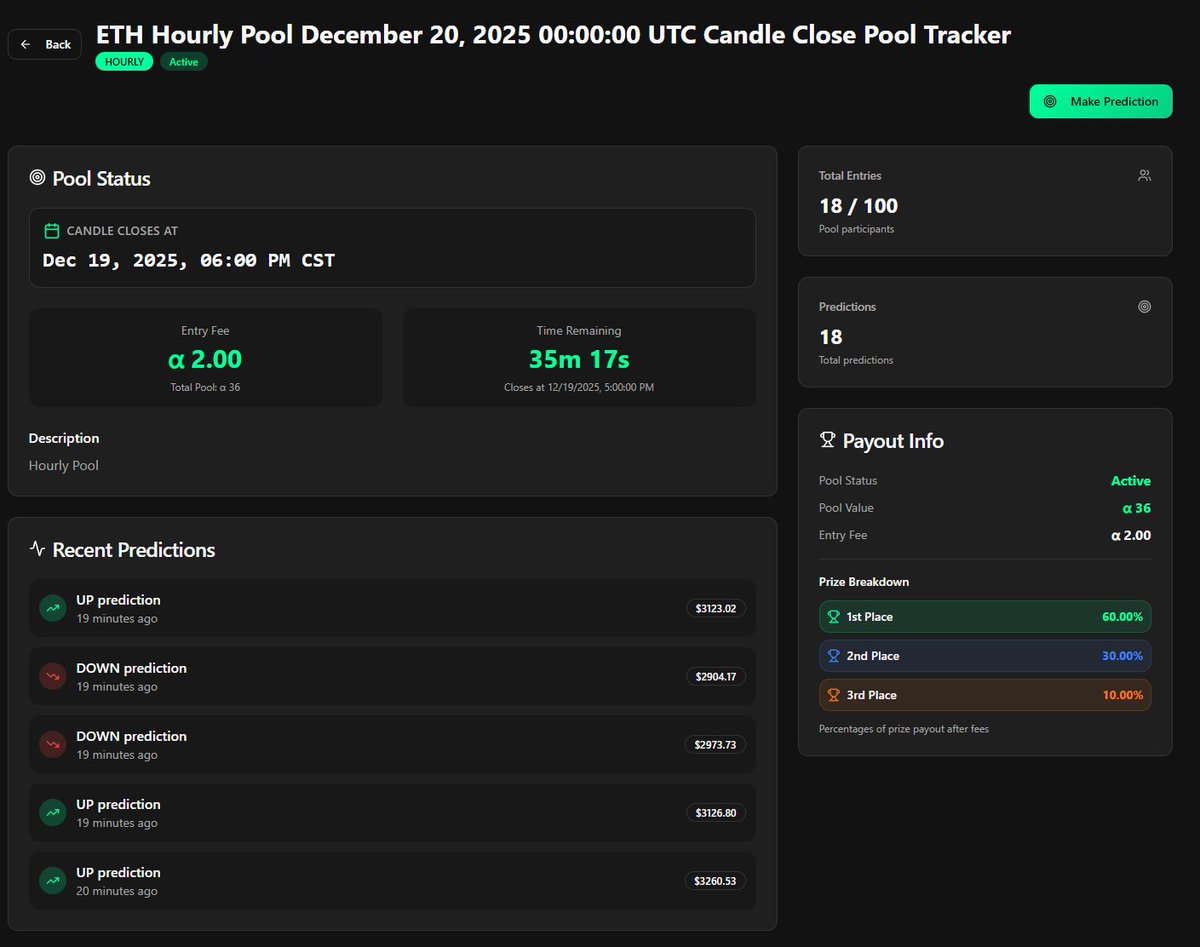Select the 1st Place 60.00% row

tap(985, 617)
